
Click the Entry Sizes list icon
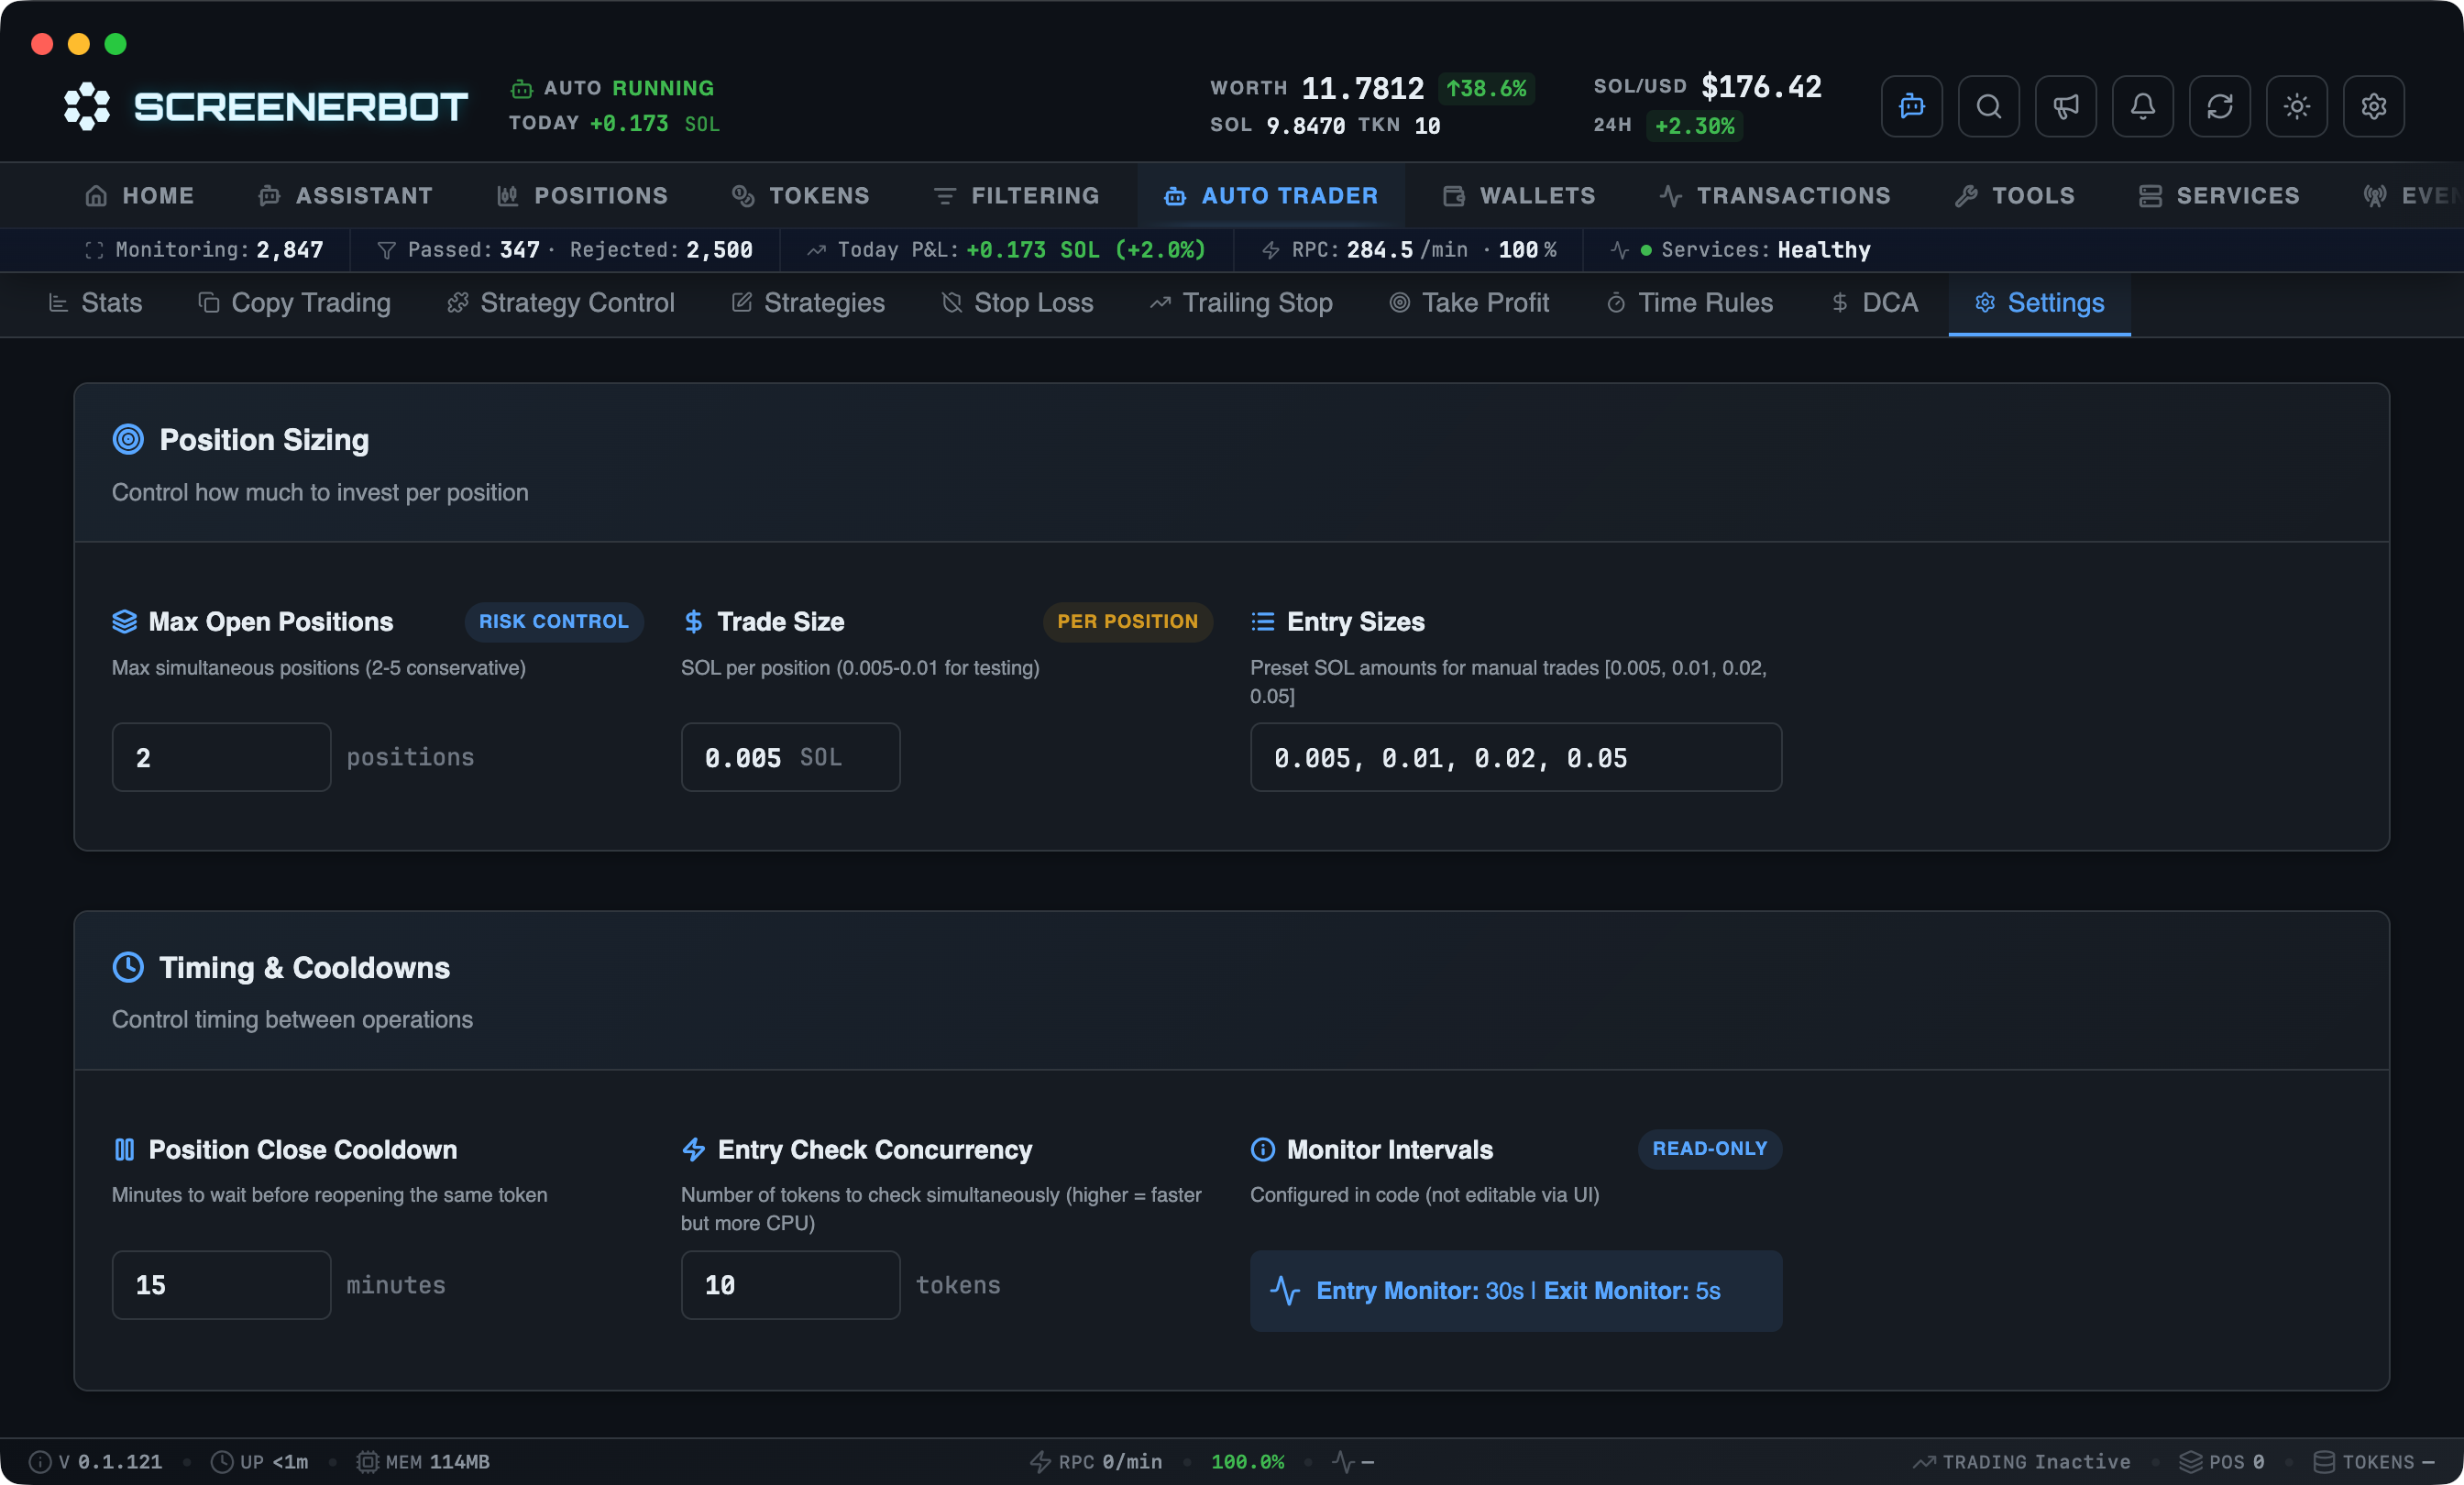pos(1262,621)
